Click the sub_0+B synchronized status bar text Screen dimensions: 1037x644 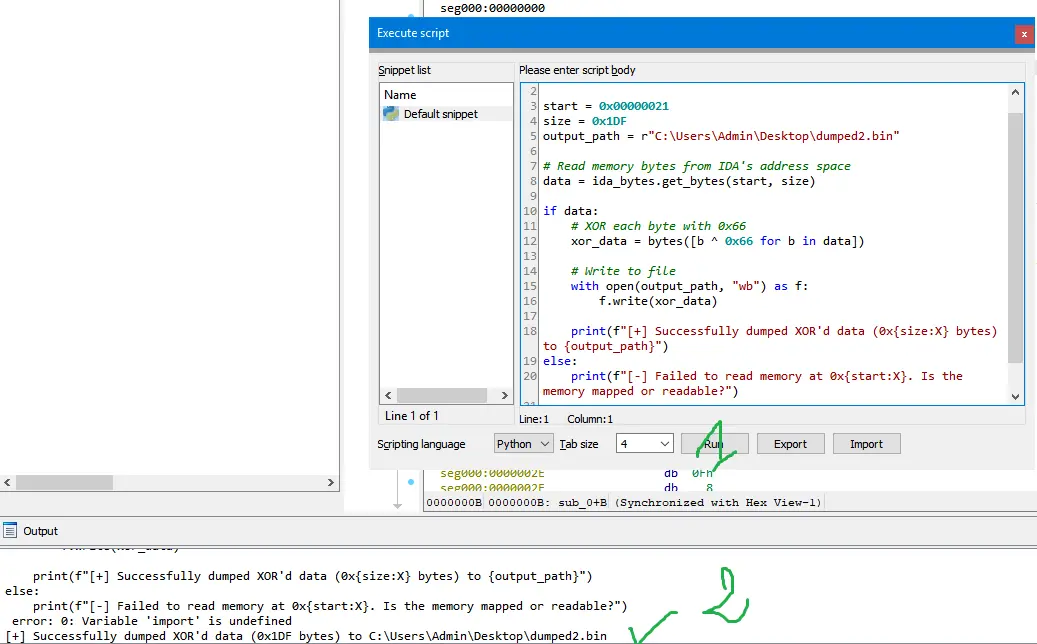click(x=624, y=503)
